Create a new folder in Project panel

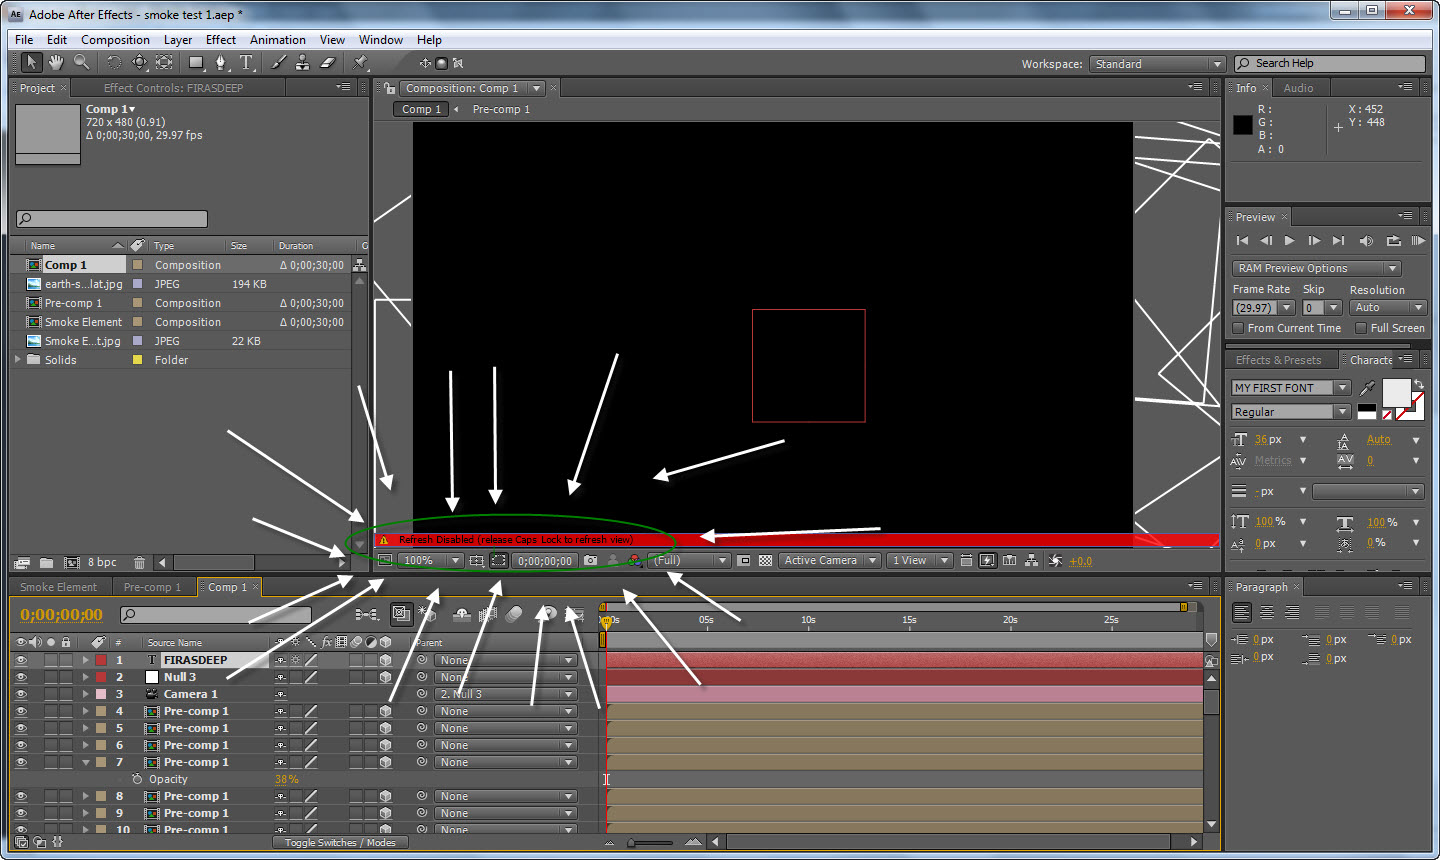pyautogui.click(x=46, y=562)
